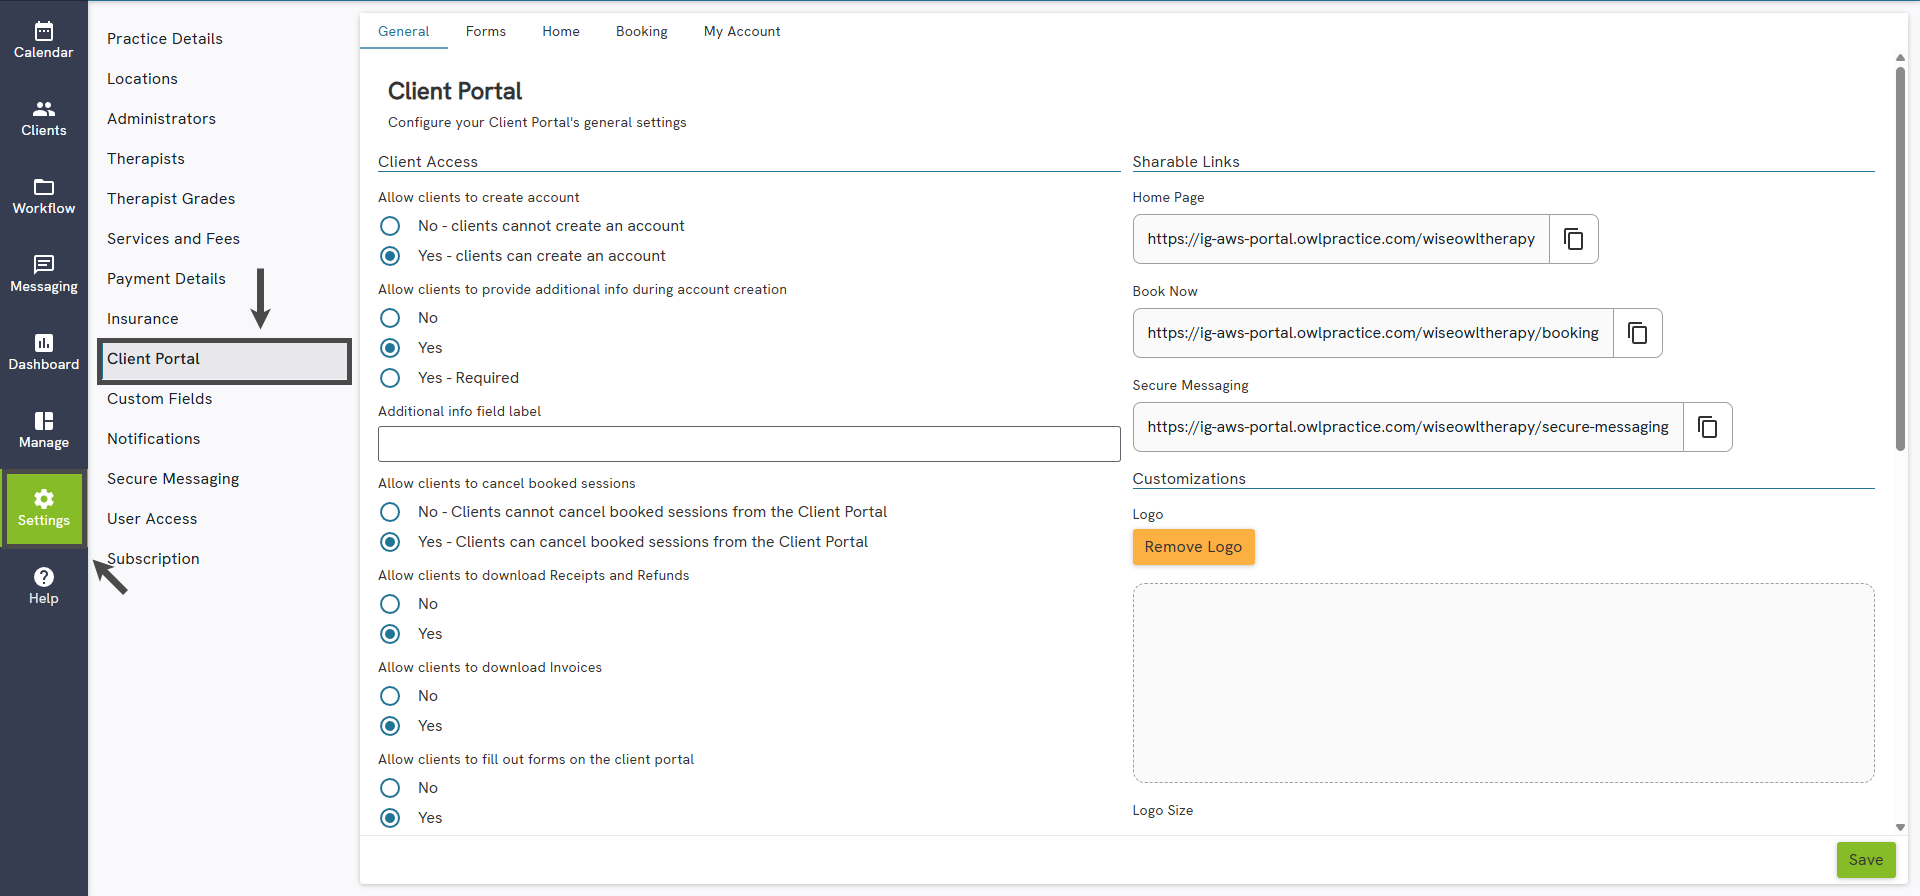
Task: Click the scrollbar down arrow
Action: tap(1900, 827)
